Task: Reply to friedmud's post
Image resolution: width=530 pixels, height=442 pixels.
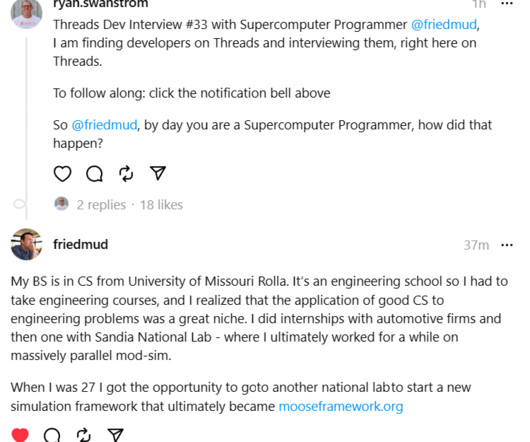Action: [52, 435]
